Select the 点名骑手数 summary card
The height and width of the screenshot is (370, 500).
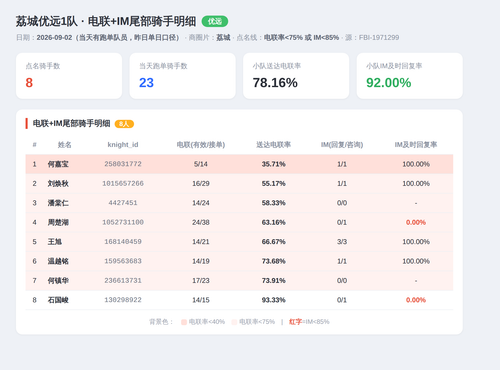click(69, 76)
